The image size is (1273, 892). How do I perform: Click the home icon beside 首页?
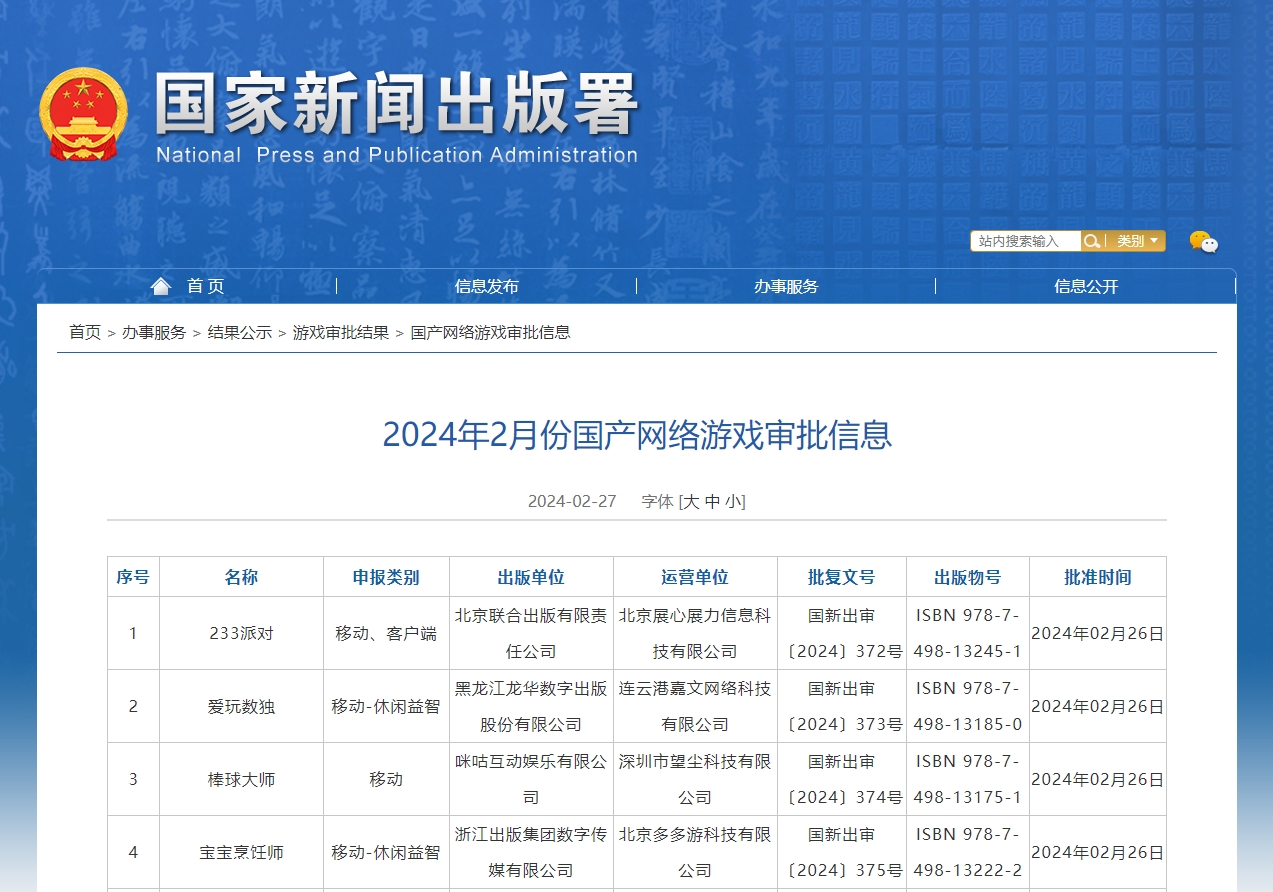tap(161, 287)
